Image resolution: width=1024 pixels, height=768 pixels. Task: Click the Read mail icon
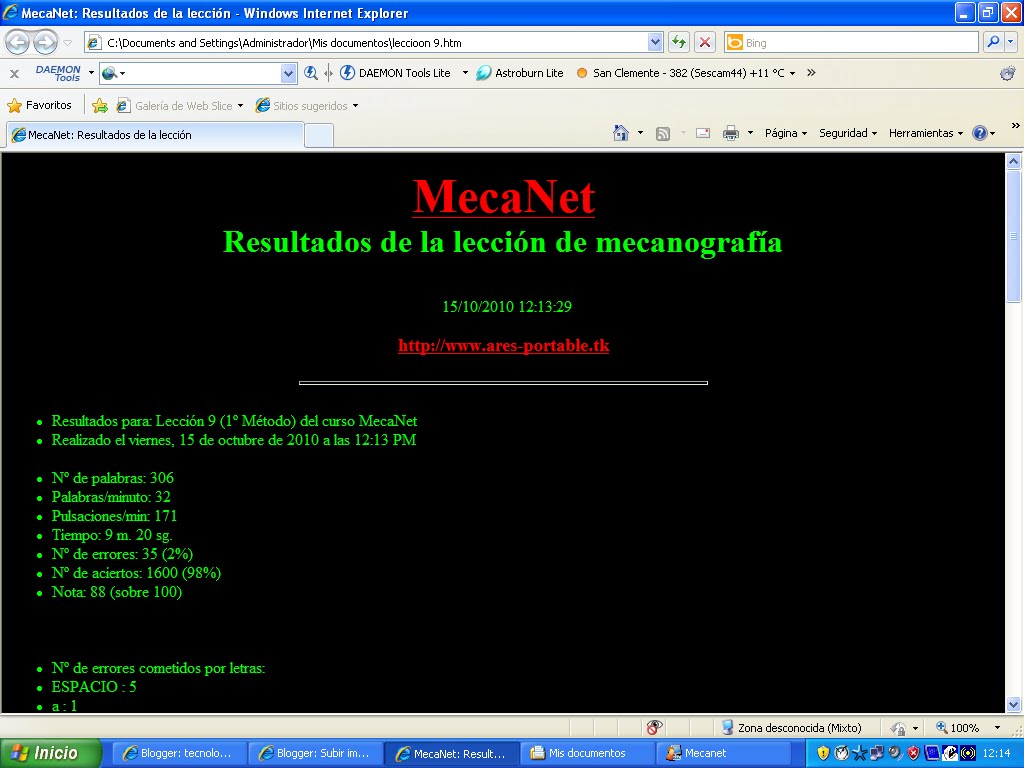[703, 133]
